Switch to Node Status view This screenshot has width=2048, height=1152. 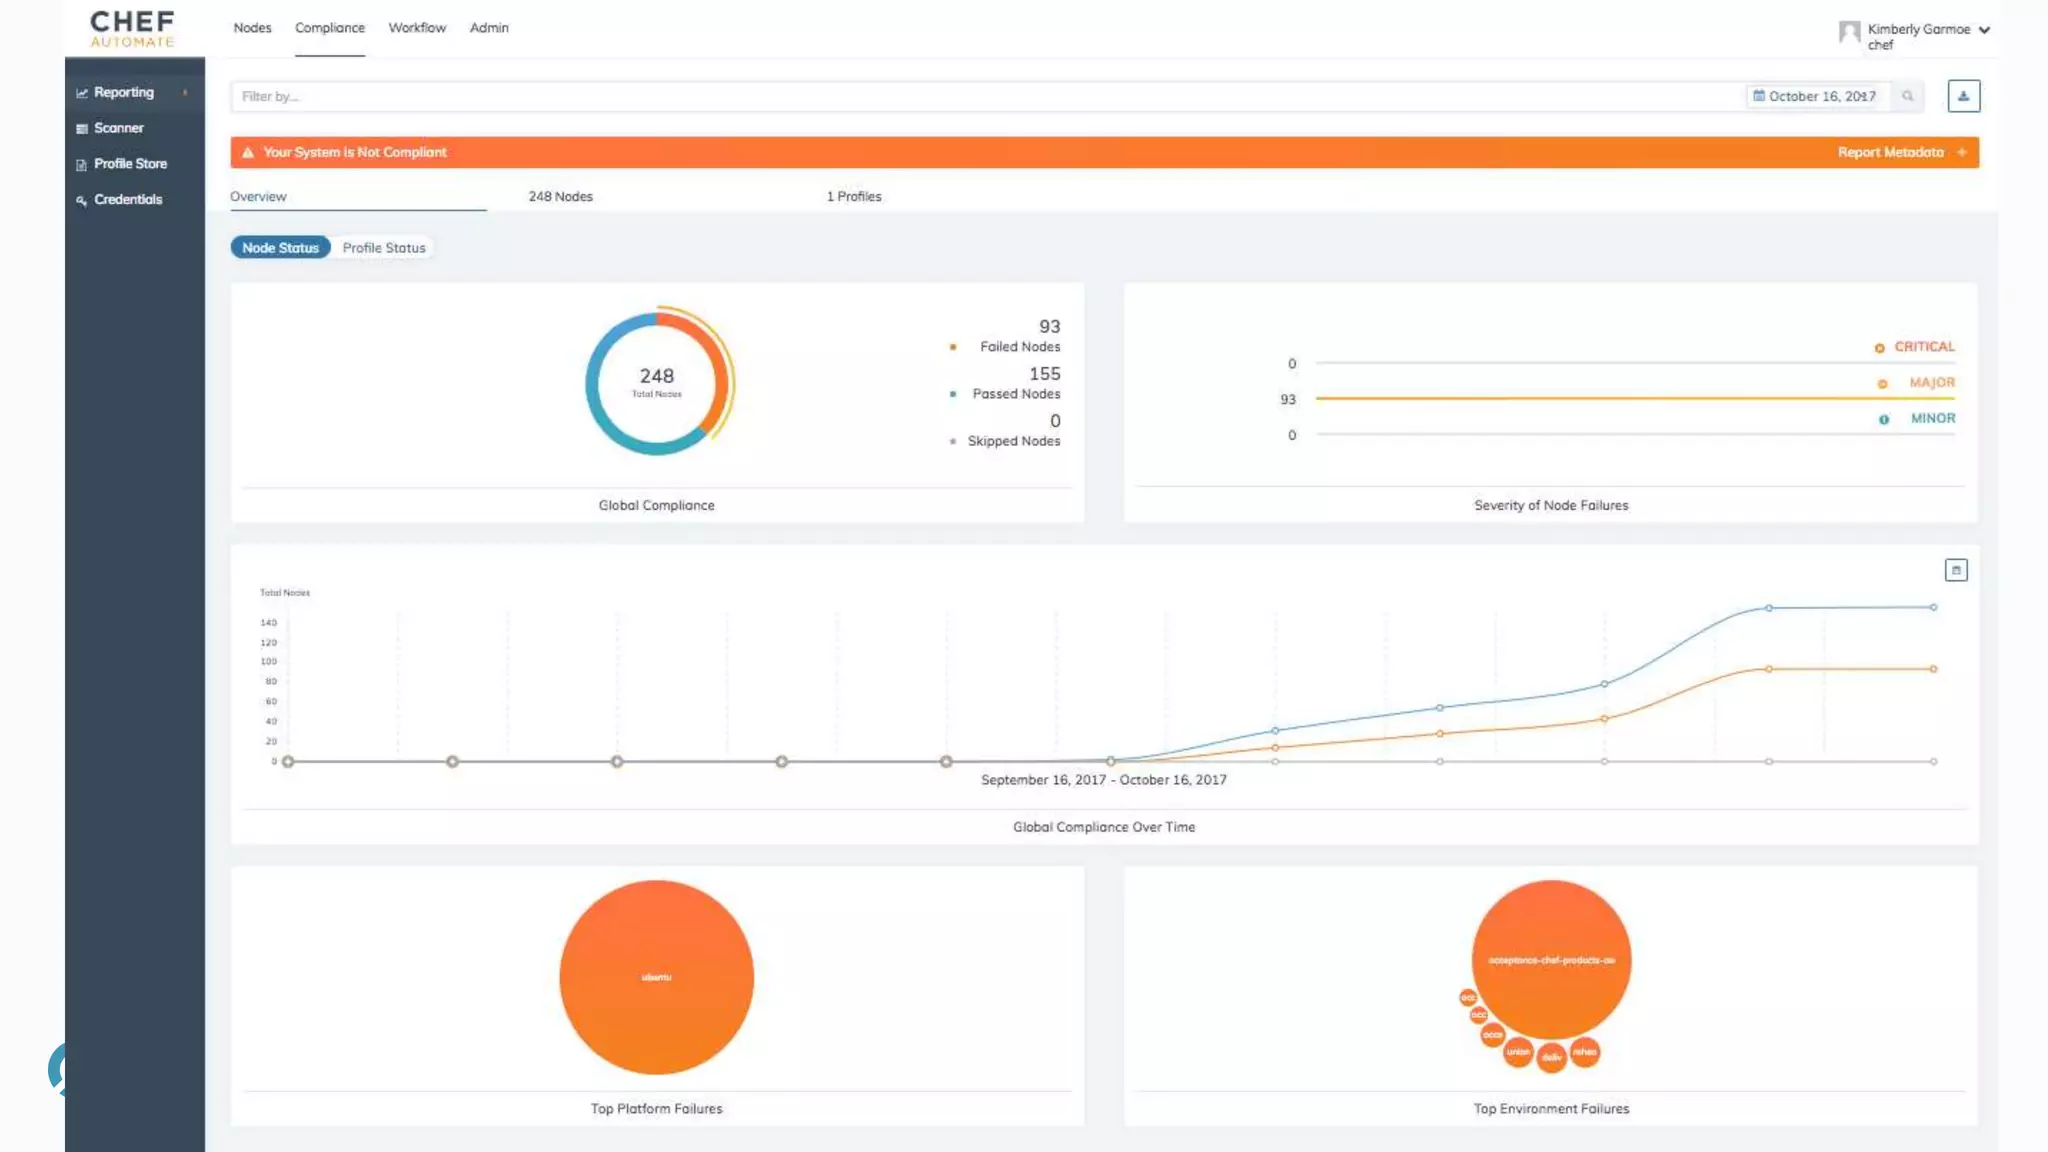pos(280,248)
